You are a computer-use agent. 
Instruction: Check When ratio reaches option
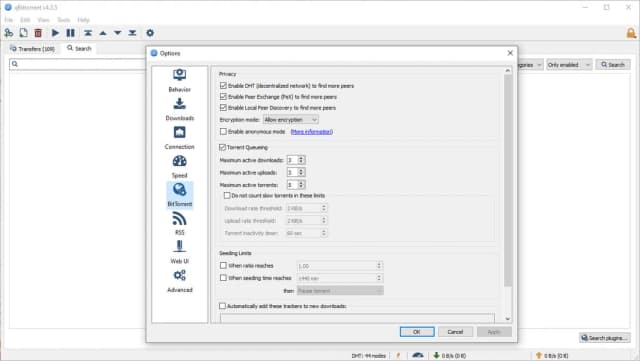(x=223, y=265)
